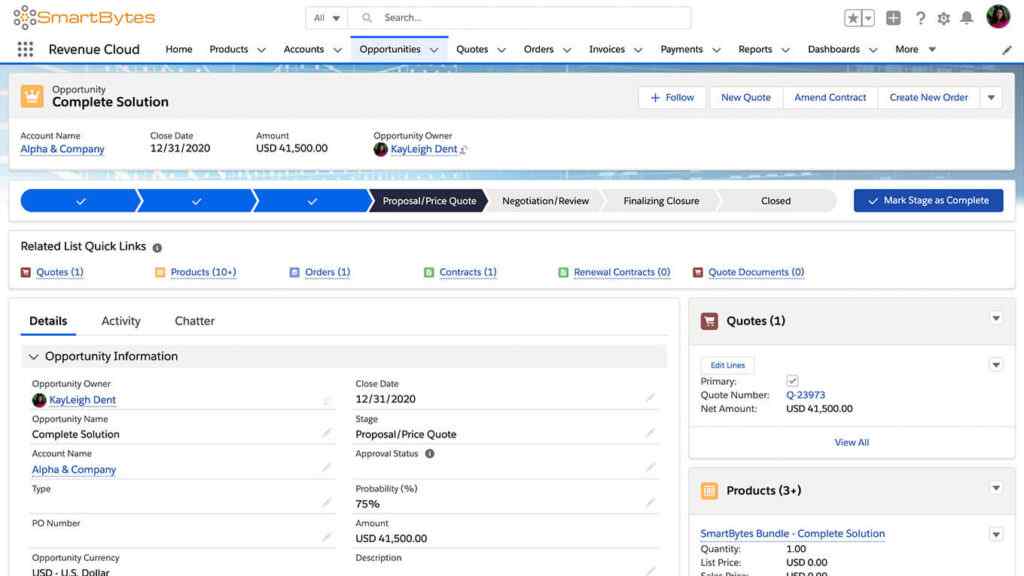The width and height of the screenshot is (1024, 576).
Task: Open more actions dropdown next to Create New Order
Action: coord(991,97)
